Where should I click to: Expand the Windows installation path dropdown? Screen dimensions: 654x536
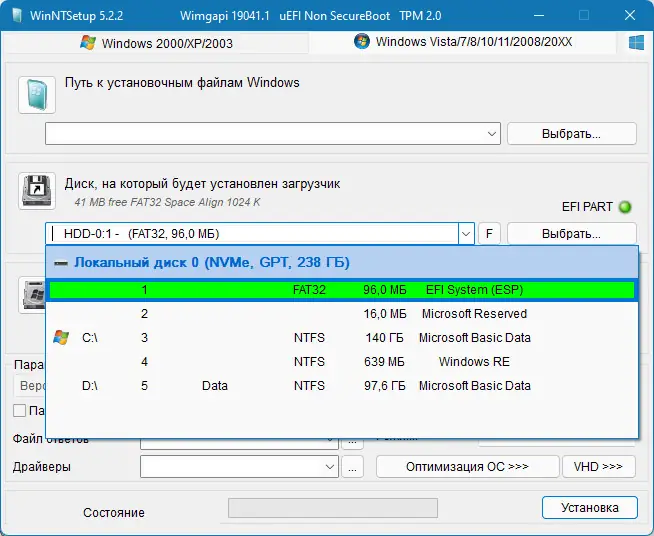tap(492, 134)
